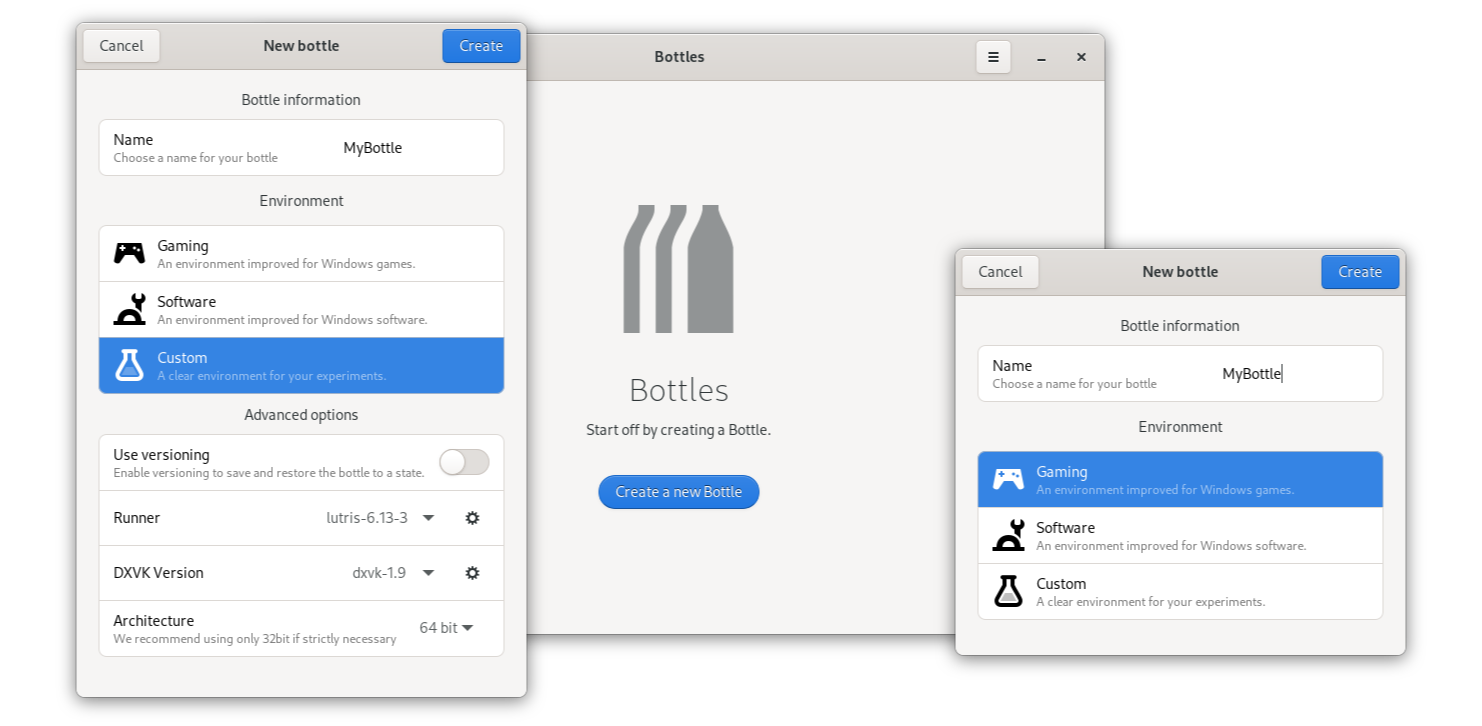Enable the Use versioning switch
Image resolution: width=1482 pixels, height=726 pixels.
click(x=463, y=461)
